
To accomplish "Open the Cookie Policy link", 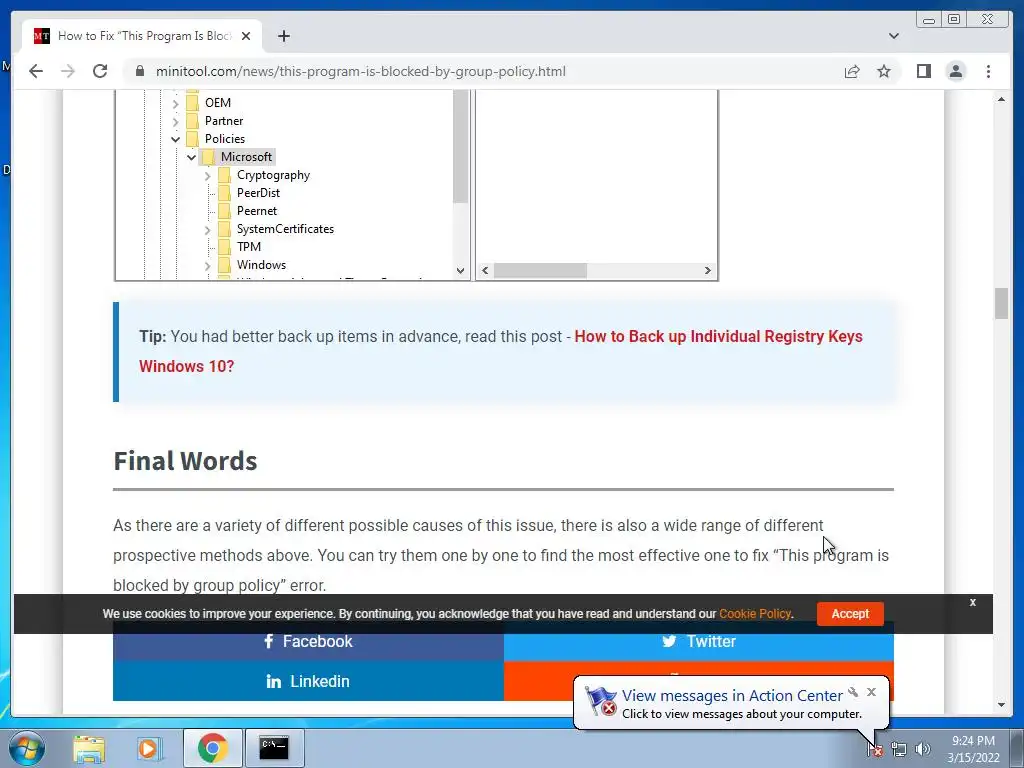I will pyautogui.click(x=755, y=614).
